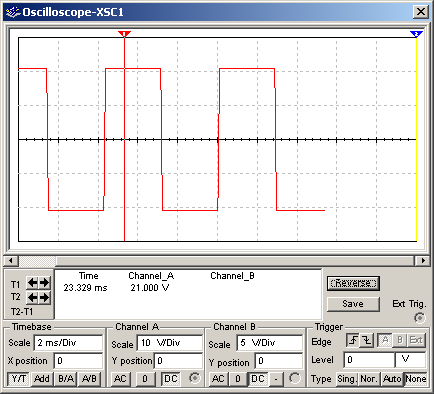Viewport: 434px width, 394px height.
Task: Set trigger type to Nor.
Action: point(369,379)
